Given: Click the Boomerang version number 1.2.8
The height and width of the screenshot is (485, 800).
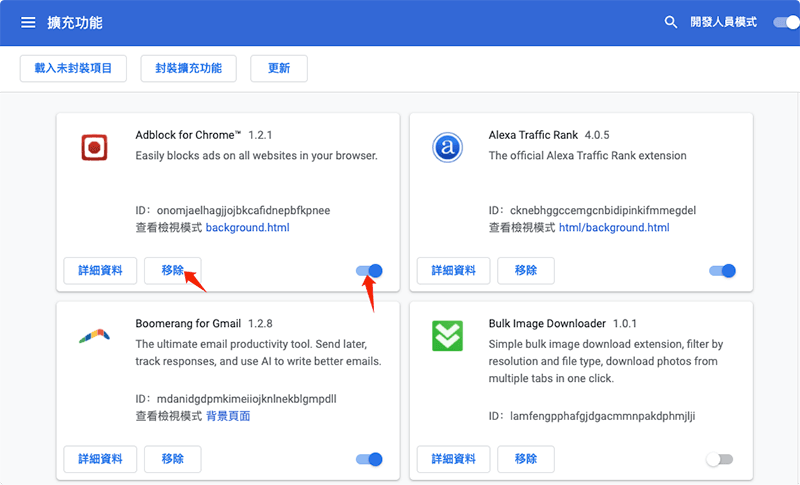Looking at the screenshot, I should (260, 323).
